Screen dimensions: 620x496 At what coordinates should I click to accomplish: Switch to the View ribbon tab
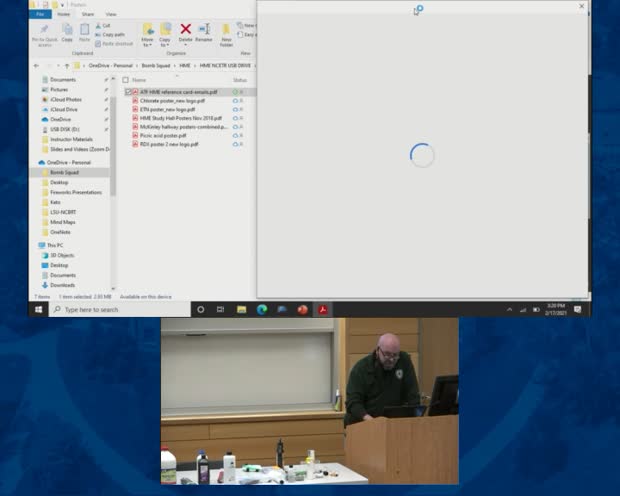pyautogui.click(x=111, y=14)
